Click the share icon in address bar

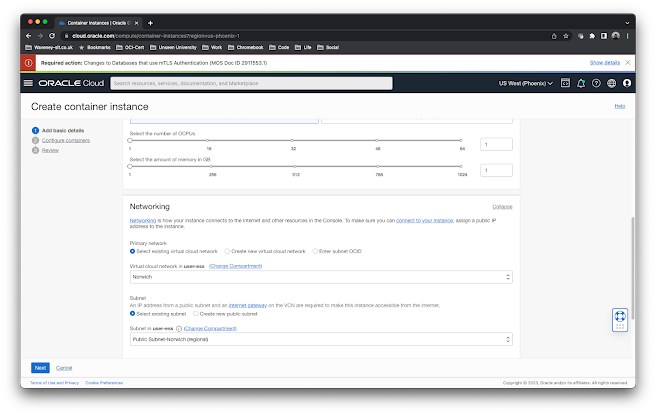(x=554, y=36)
